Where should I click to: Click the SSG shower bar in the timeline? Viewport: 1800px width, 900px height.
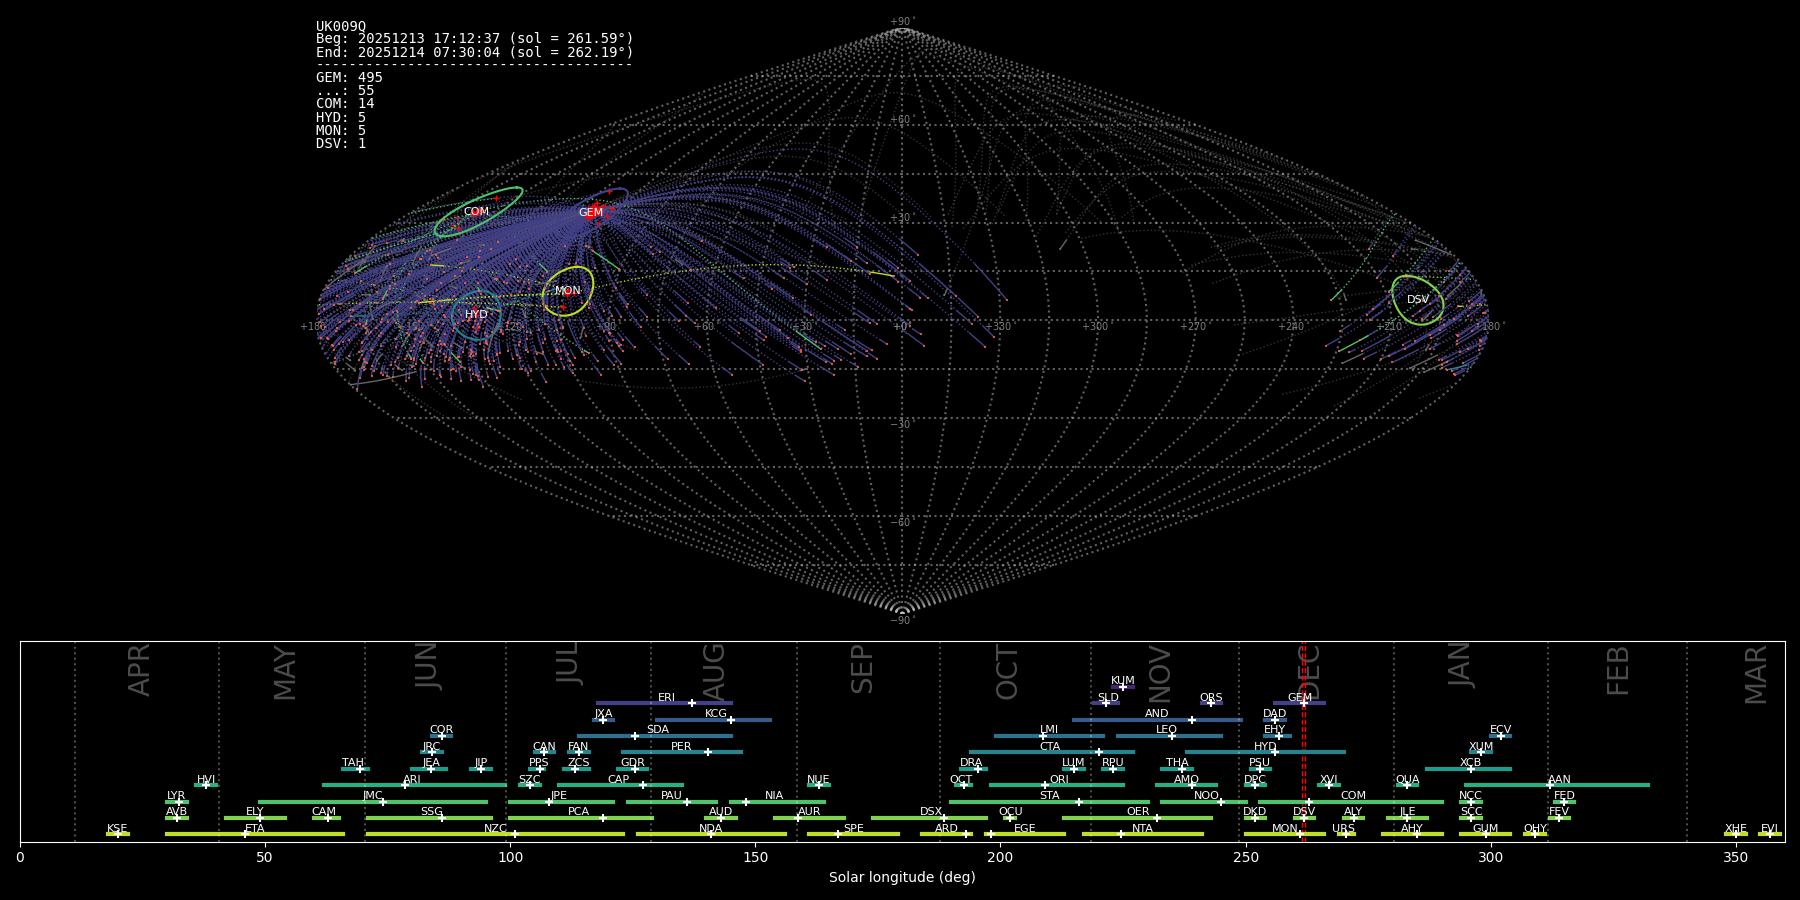coord(429,818)
